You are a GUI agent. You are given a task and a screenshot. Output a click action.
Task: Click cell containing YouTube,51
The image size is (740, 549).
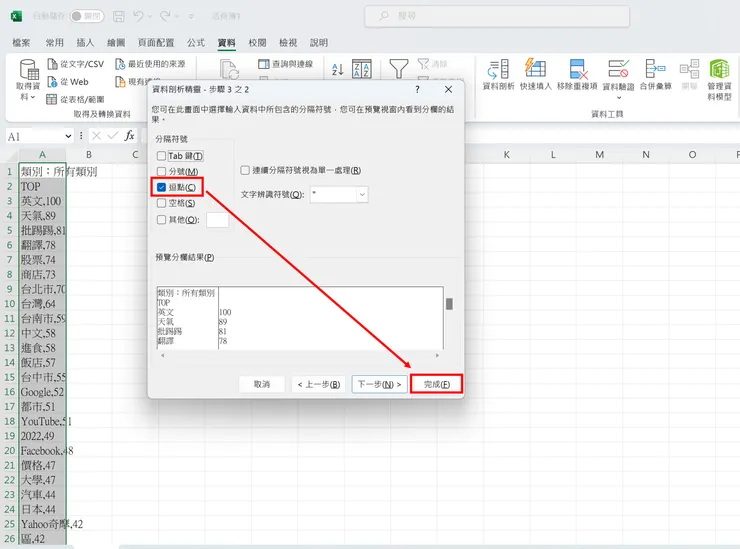[x=42, y=421]
